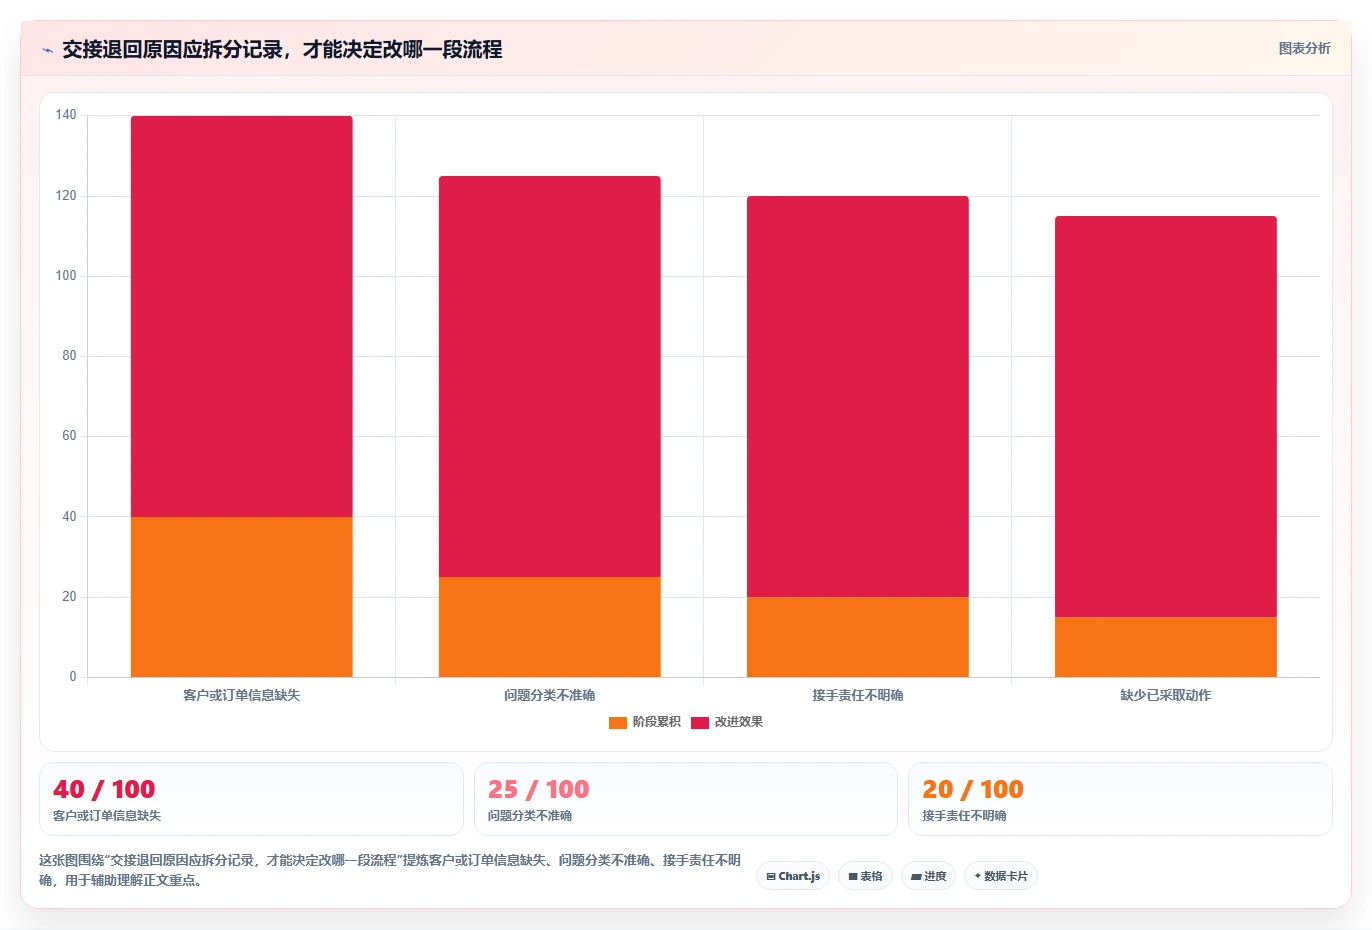Image resolution: width=1372 pixels, height=930 pixels.
Task: Click y-axis value 80
Action: [x=69, y=355]
